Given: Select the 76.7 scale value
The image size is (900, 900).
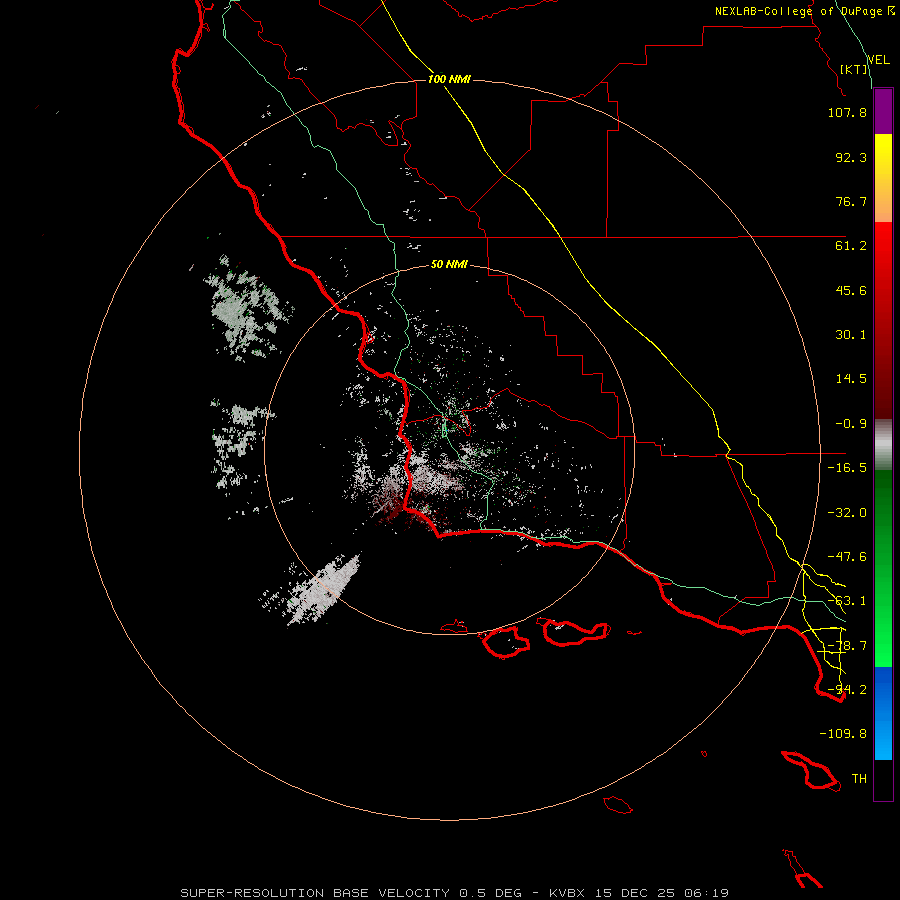Looking at the screenshot, I should coord(851,201).
